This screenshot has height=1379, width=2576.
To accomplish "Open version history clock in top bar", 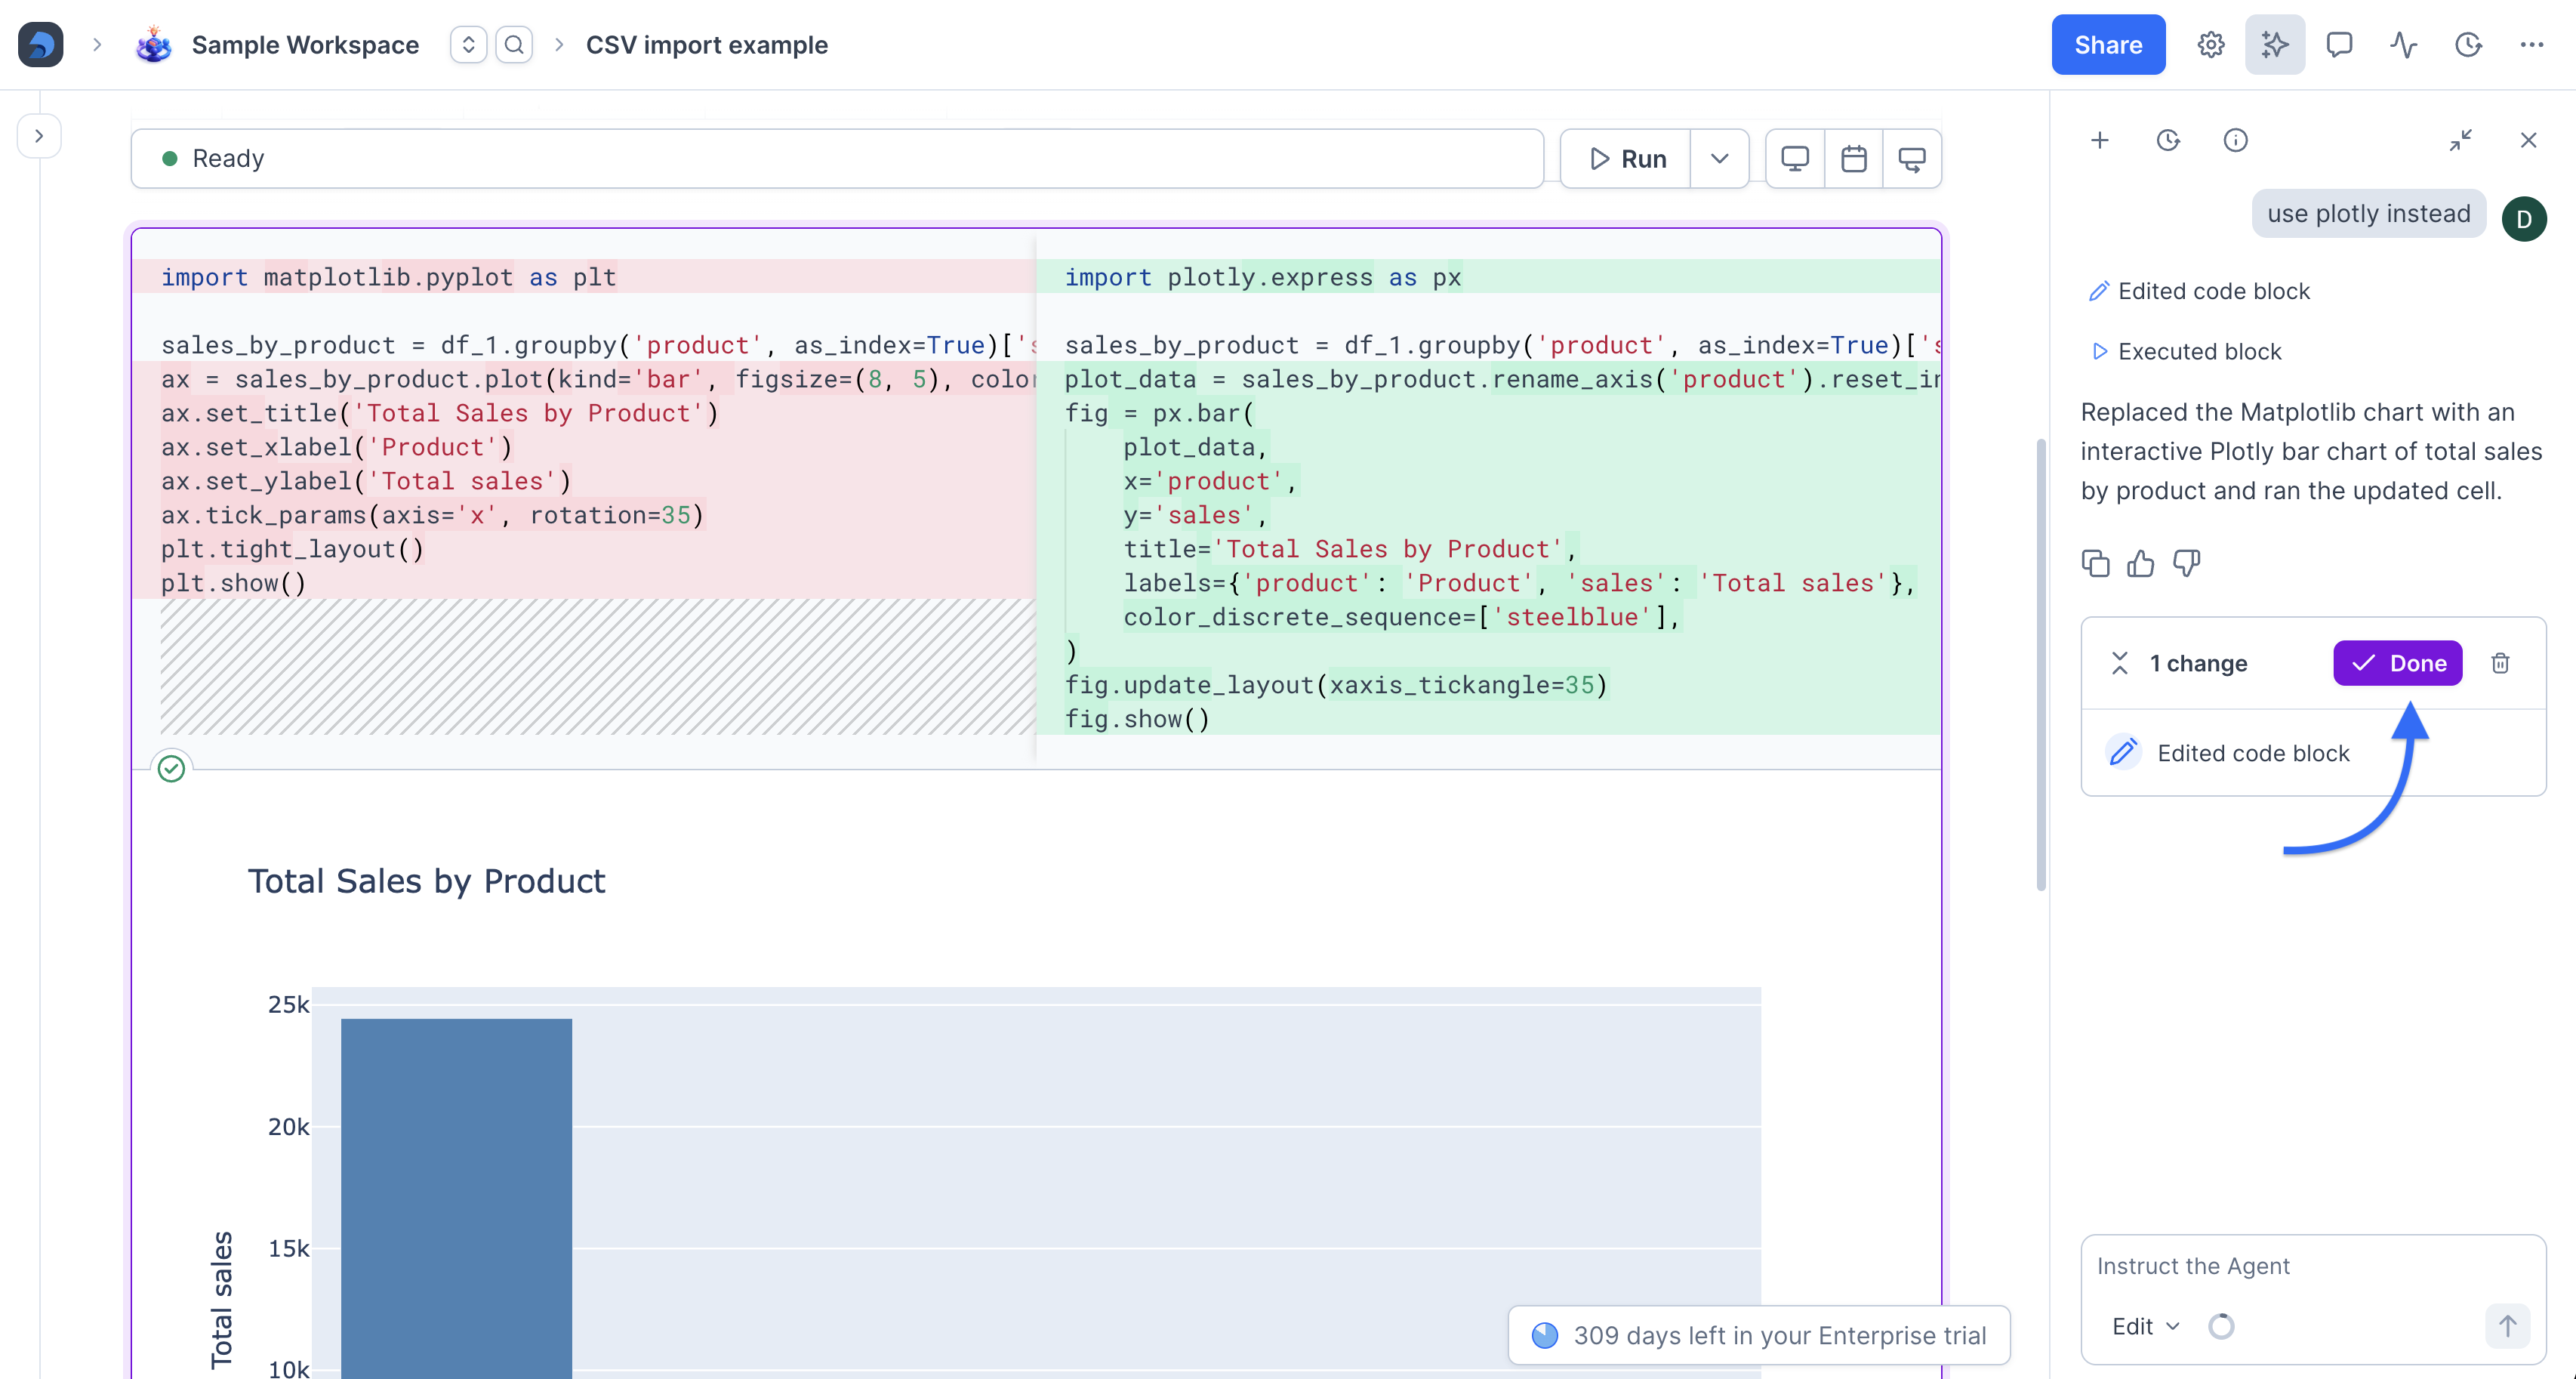I will [2468, 45].
